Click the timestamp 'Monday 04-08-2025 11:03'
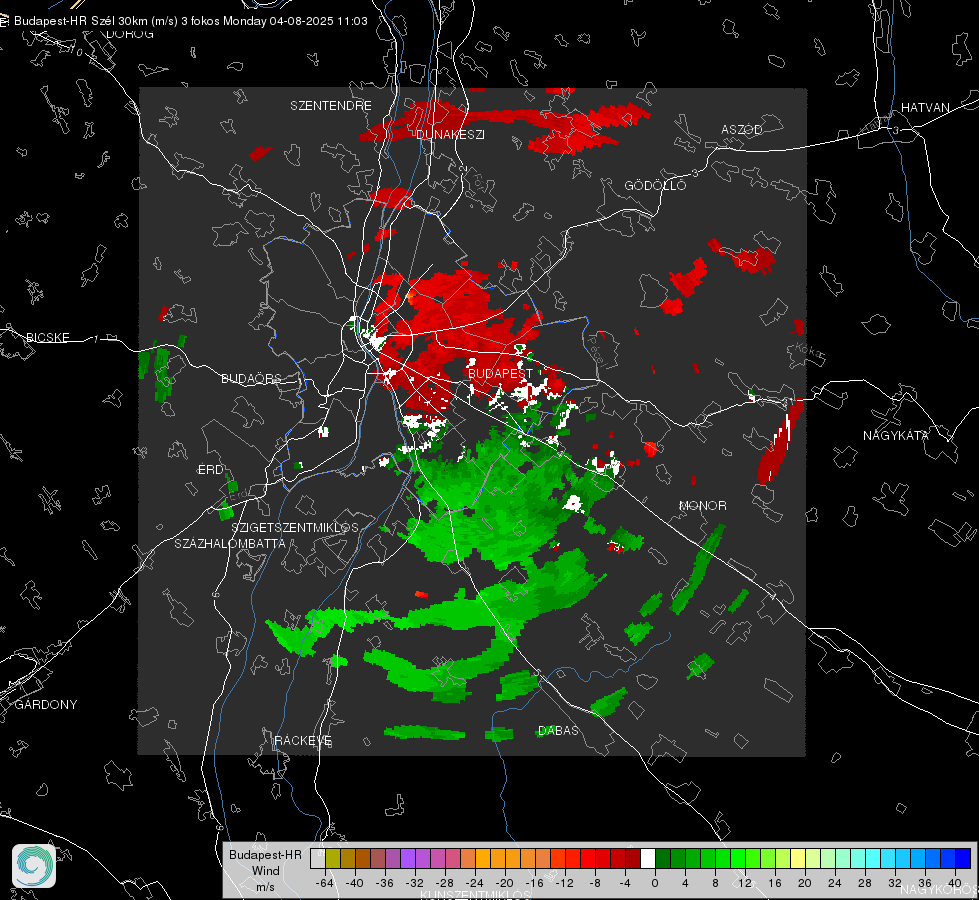This screenshot has height=900, width=979. tap(295, 21)
